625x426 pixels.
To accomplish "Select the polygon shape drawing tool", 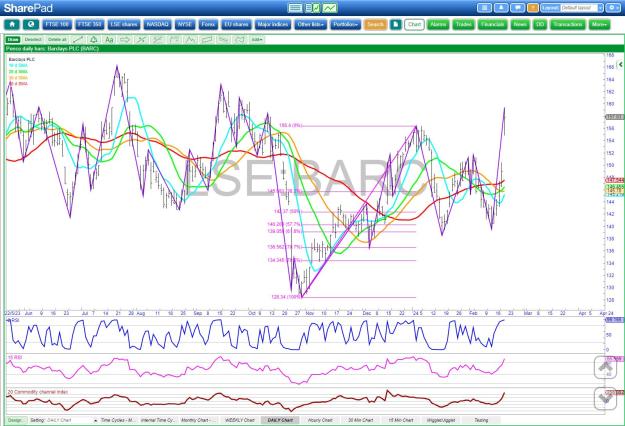I will pyautogui.click(x=240, y=39).
